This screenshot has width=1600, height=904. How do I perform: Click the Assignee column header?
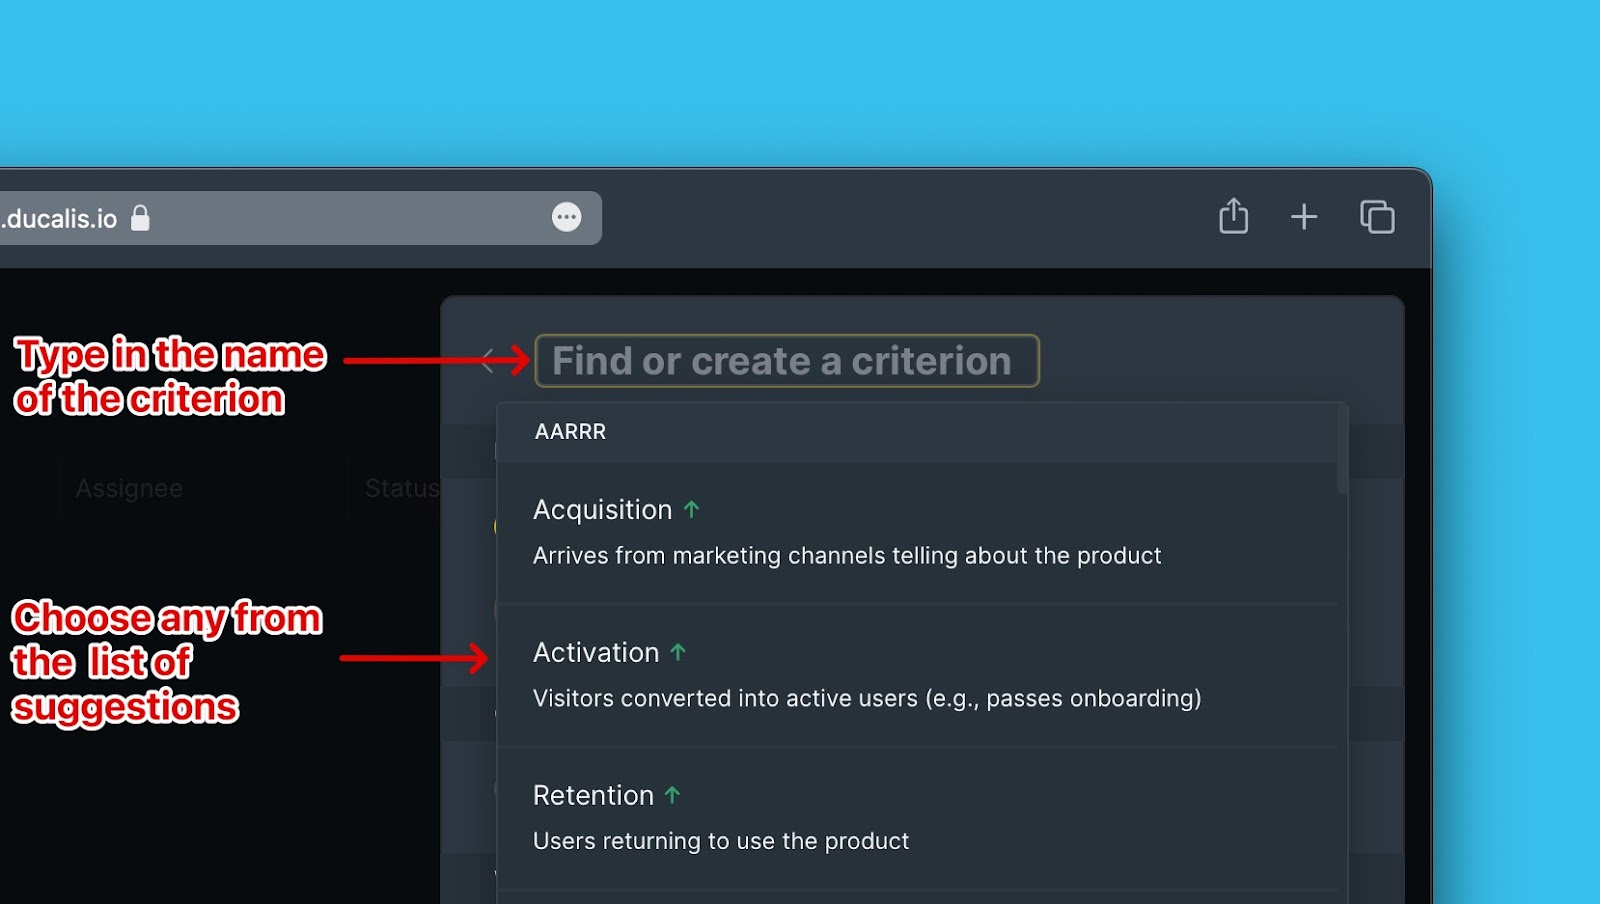click(x=129, y=488)
